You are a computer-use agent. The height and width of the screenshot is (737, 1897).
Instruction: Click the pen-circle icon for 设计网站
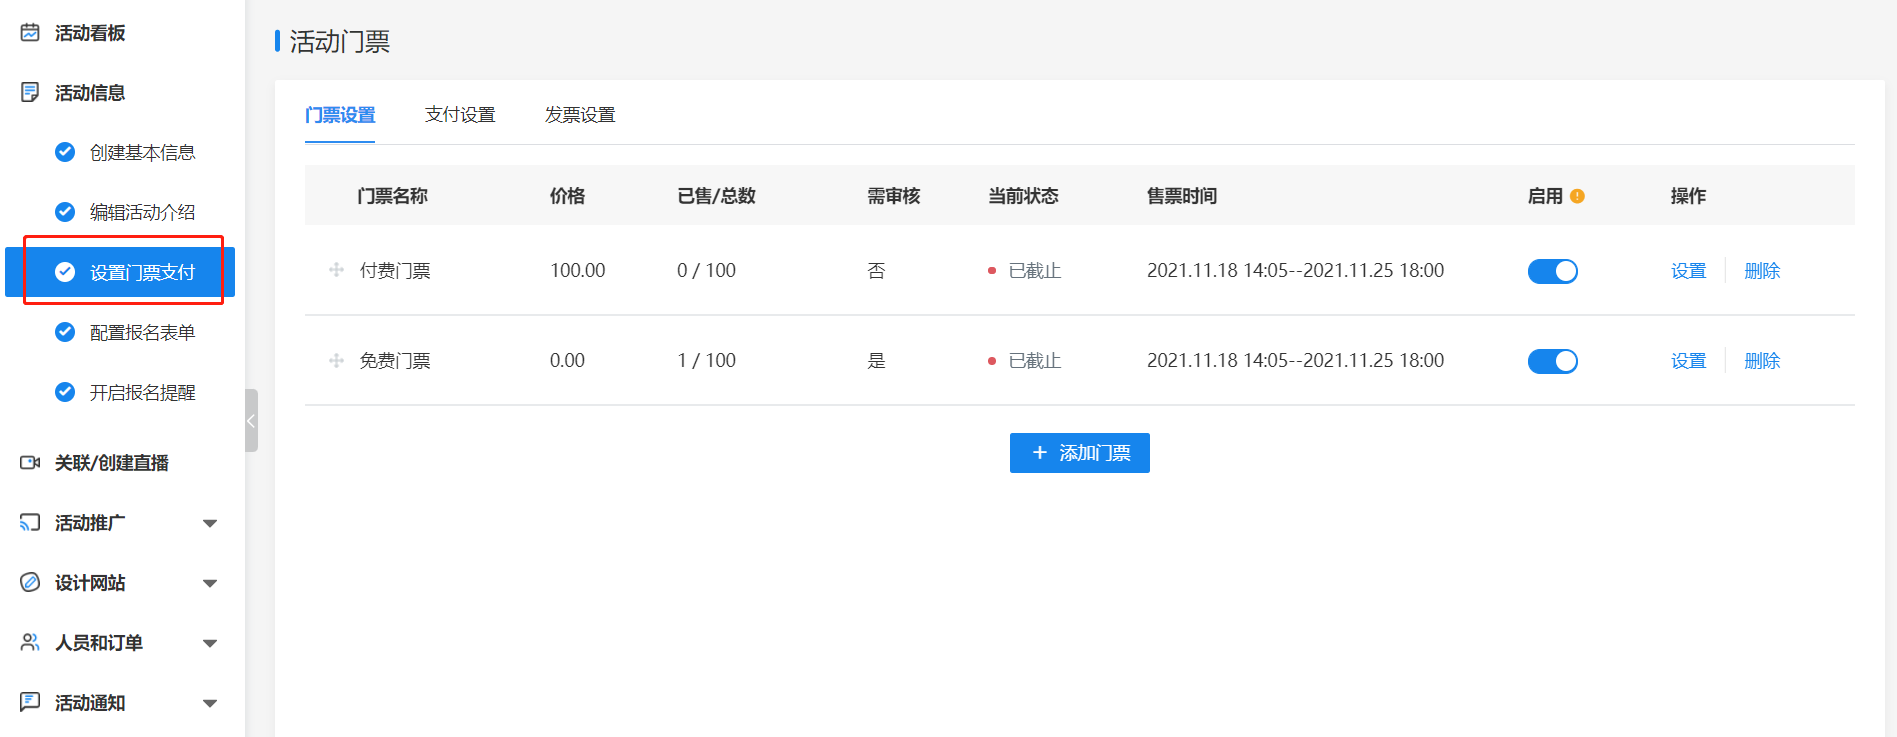[x=30, y=582]
